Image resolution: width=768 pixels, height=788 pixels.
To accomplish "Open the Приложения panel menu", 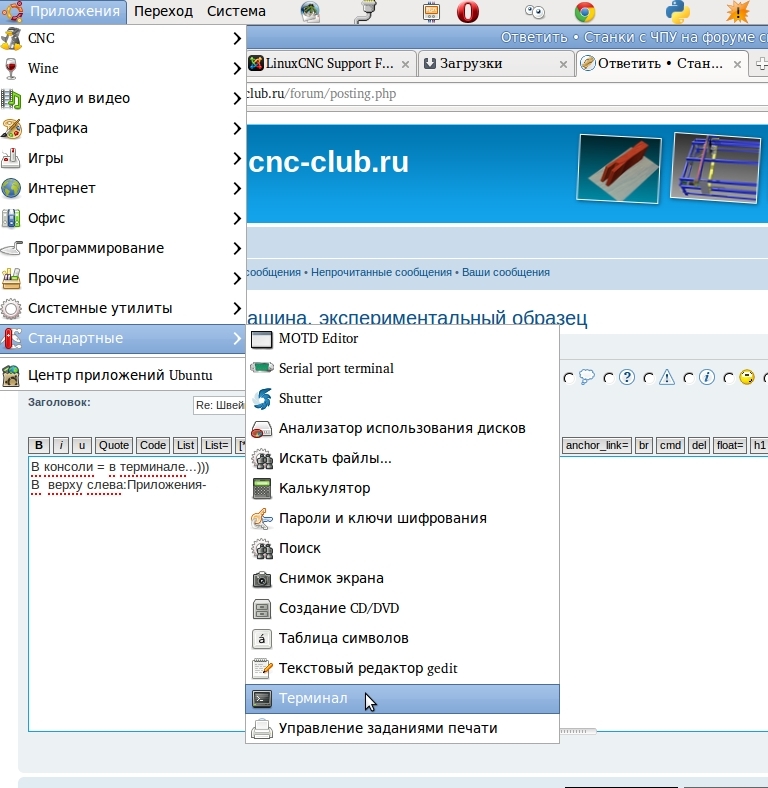I will click(63, 12).
